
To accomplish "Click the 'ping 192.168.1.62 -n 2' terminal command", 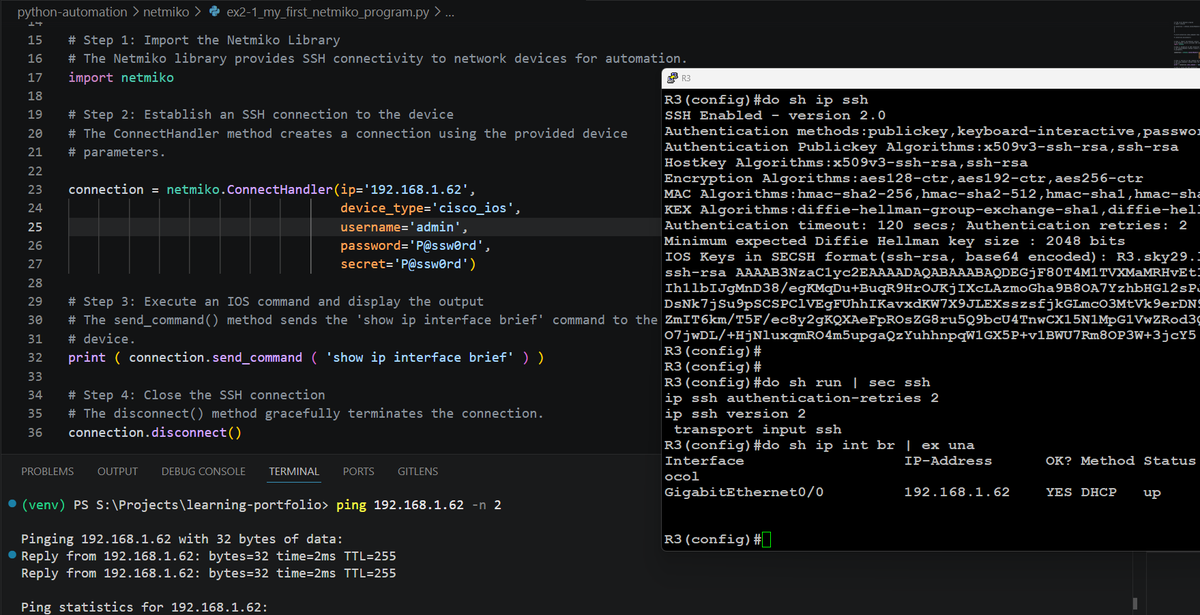I will point(419,504).
